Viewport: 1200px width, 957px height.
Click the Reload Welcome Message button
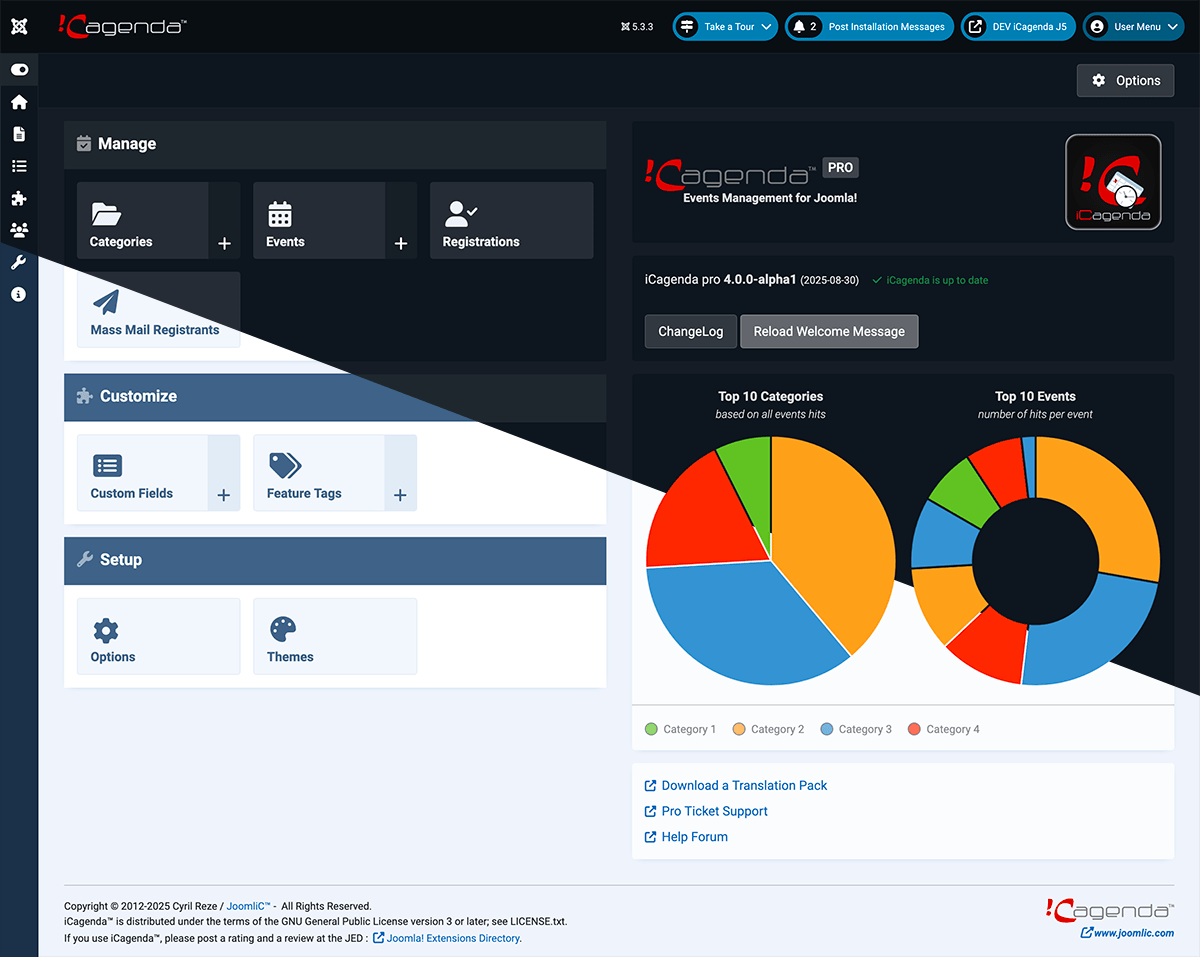829,331
